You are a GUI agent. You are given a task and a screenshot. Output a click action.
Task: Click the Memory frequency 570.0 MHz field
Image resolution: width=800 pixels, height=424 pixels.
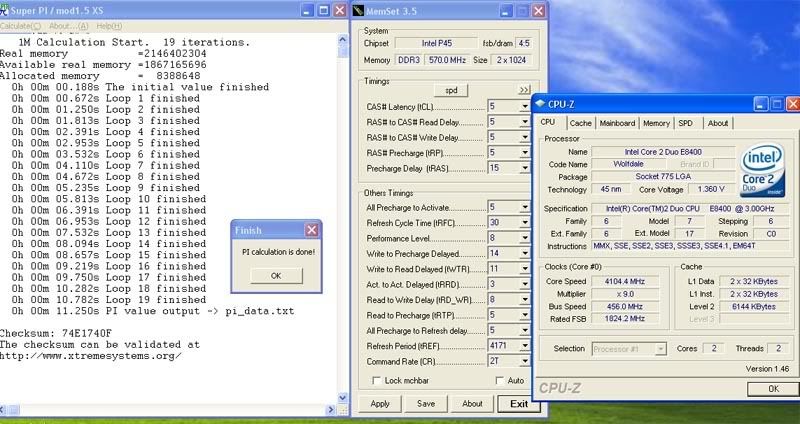[x=447, y=60]
